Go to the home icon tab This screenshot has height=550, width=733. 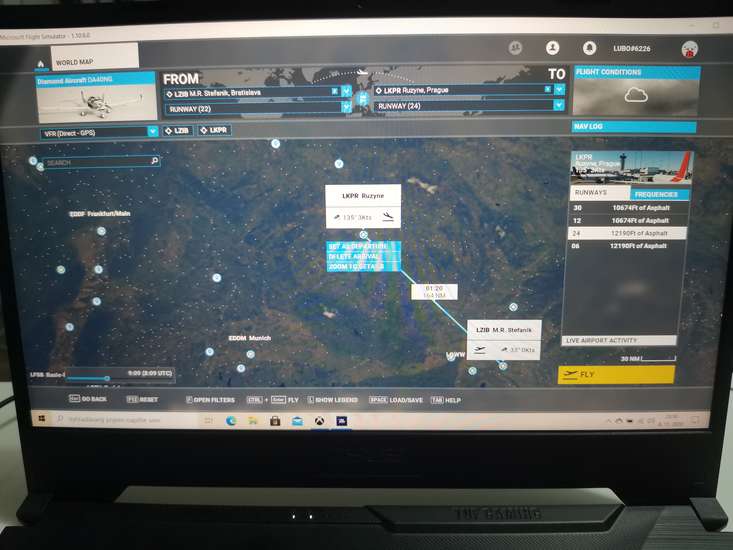pos(41,64)
